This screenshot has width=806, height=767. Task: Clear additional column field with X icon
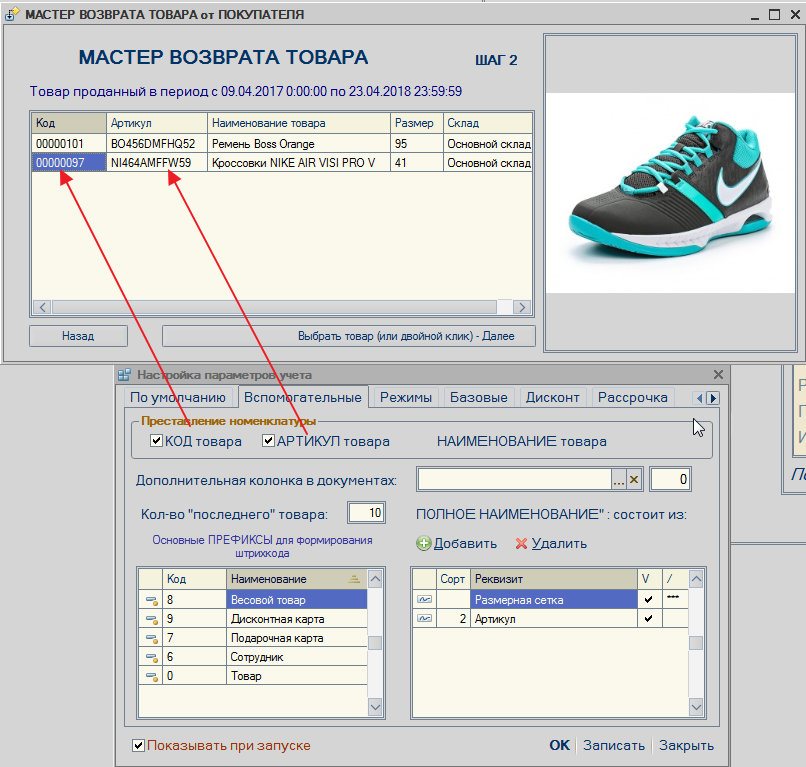click(634, 480)
